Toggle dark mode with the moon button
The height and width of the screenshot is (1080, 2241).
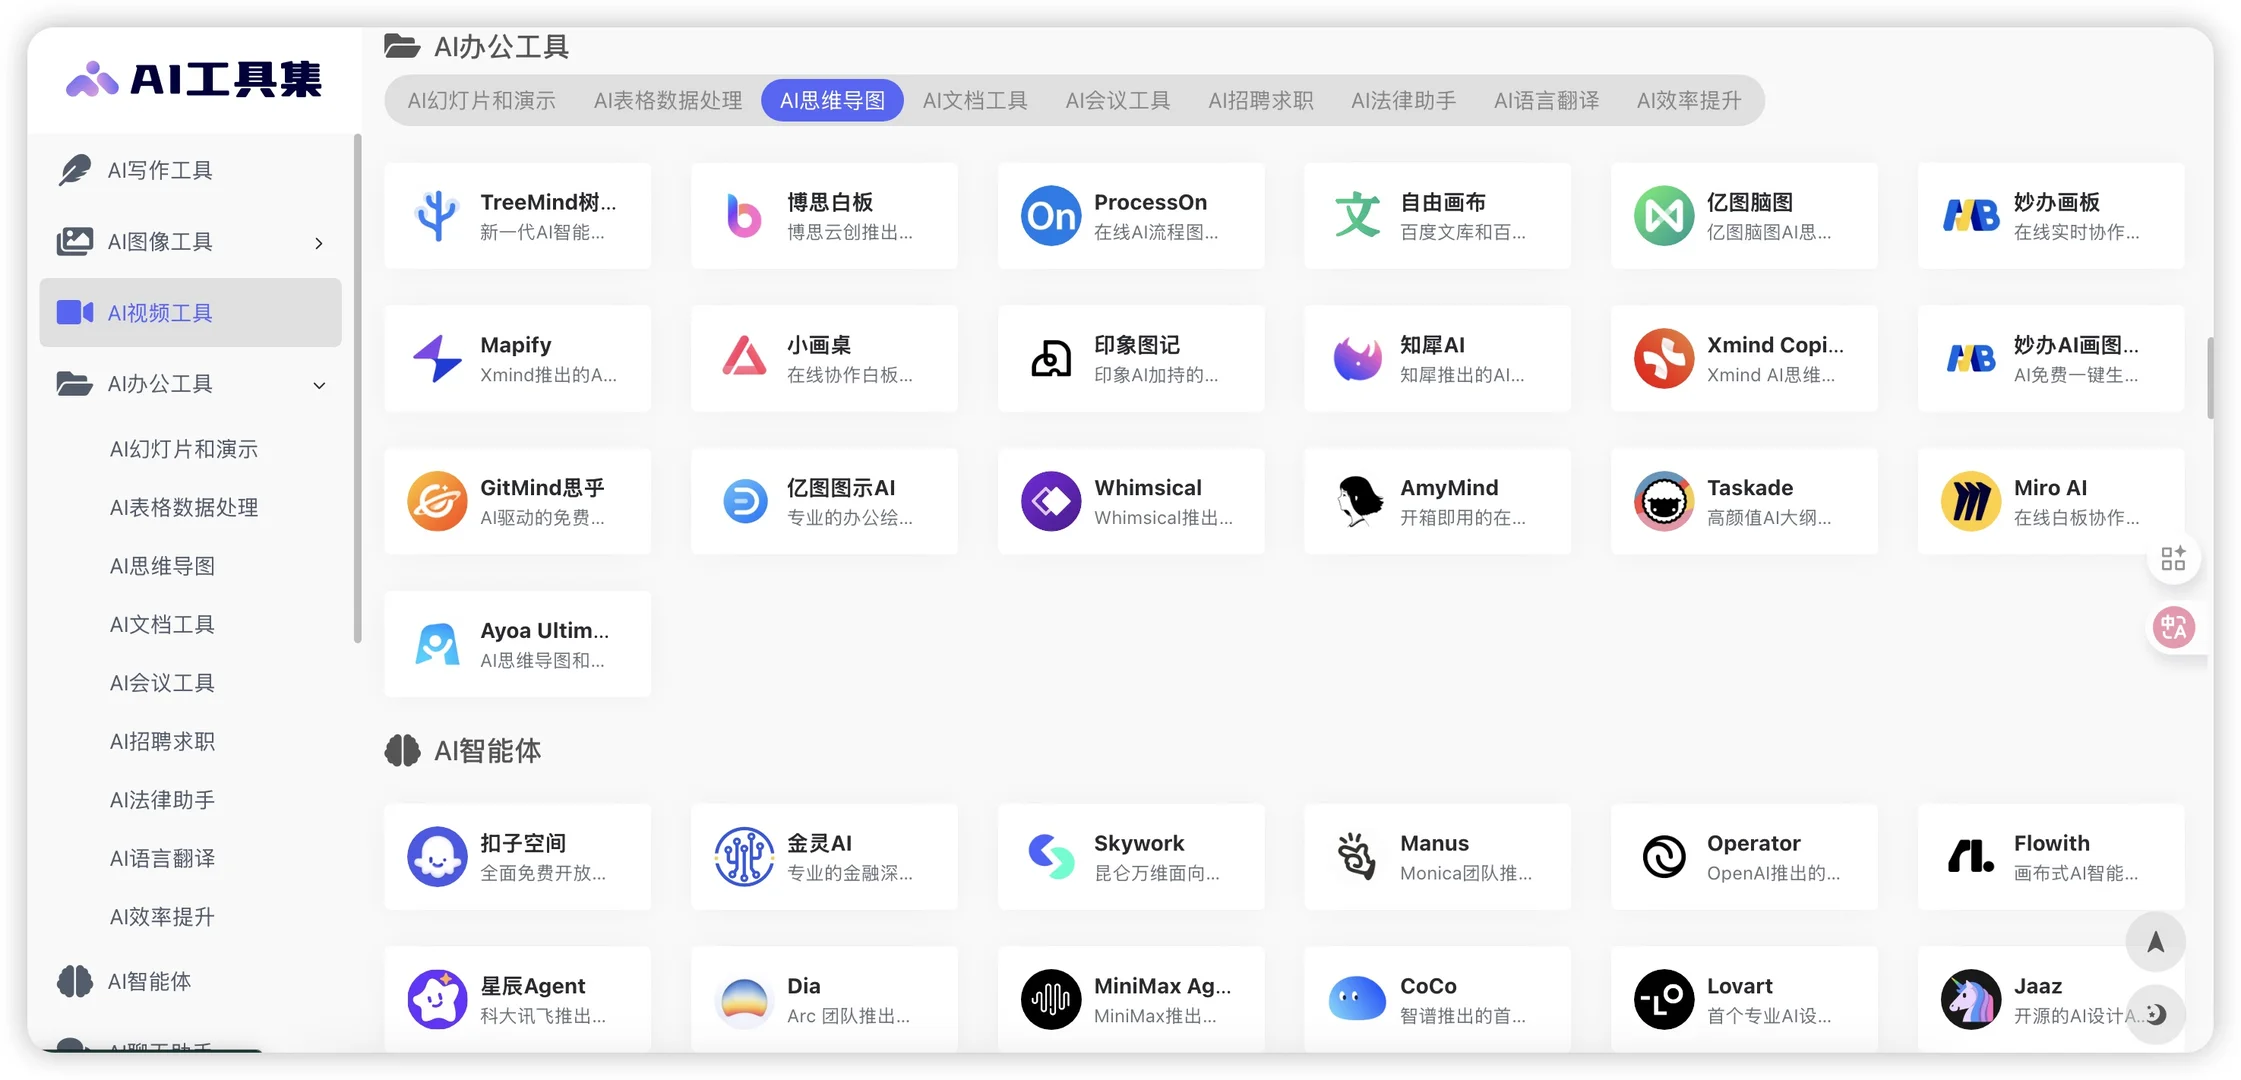pyautogui.click(x=2157, y=1014)
